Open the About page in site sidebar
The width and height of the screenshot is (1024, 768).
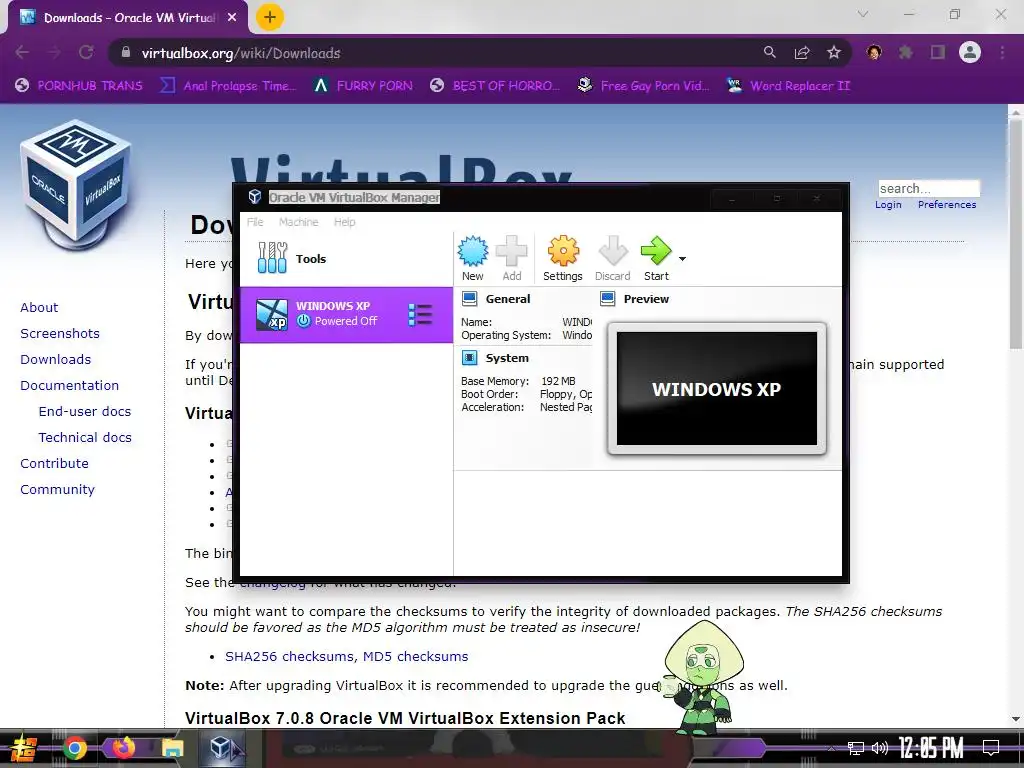tap(39, 307)
